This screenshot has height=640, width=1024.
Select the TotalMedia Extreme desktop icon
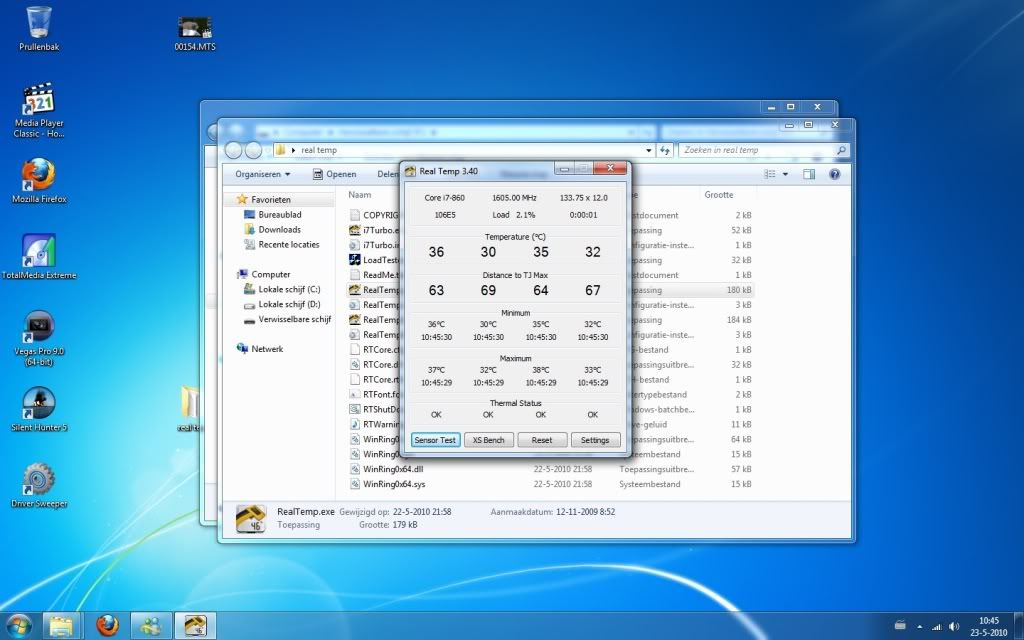click(x=39, y=252)
